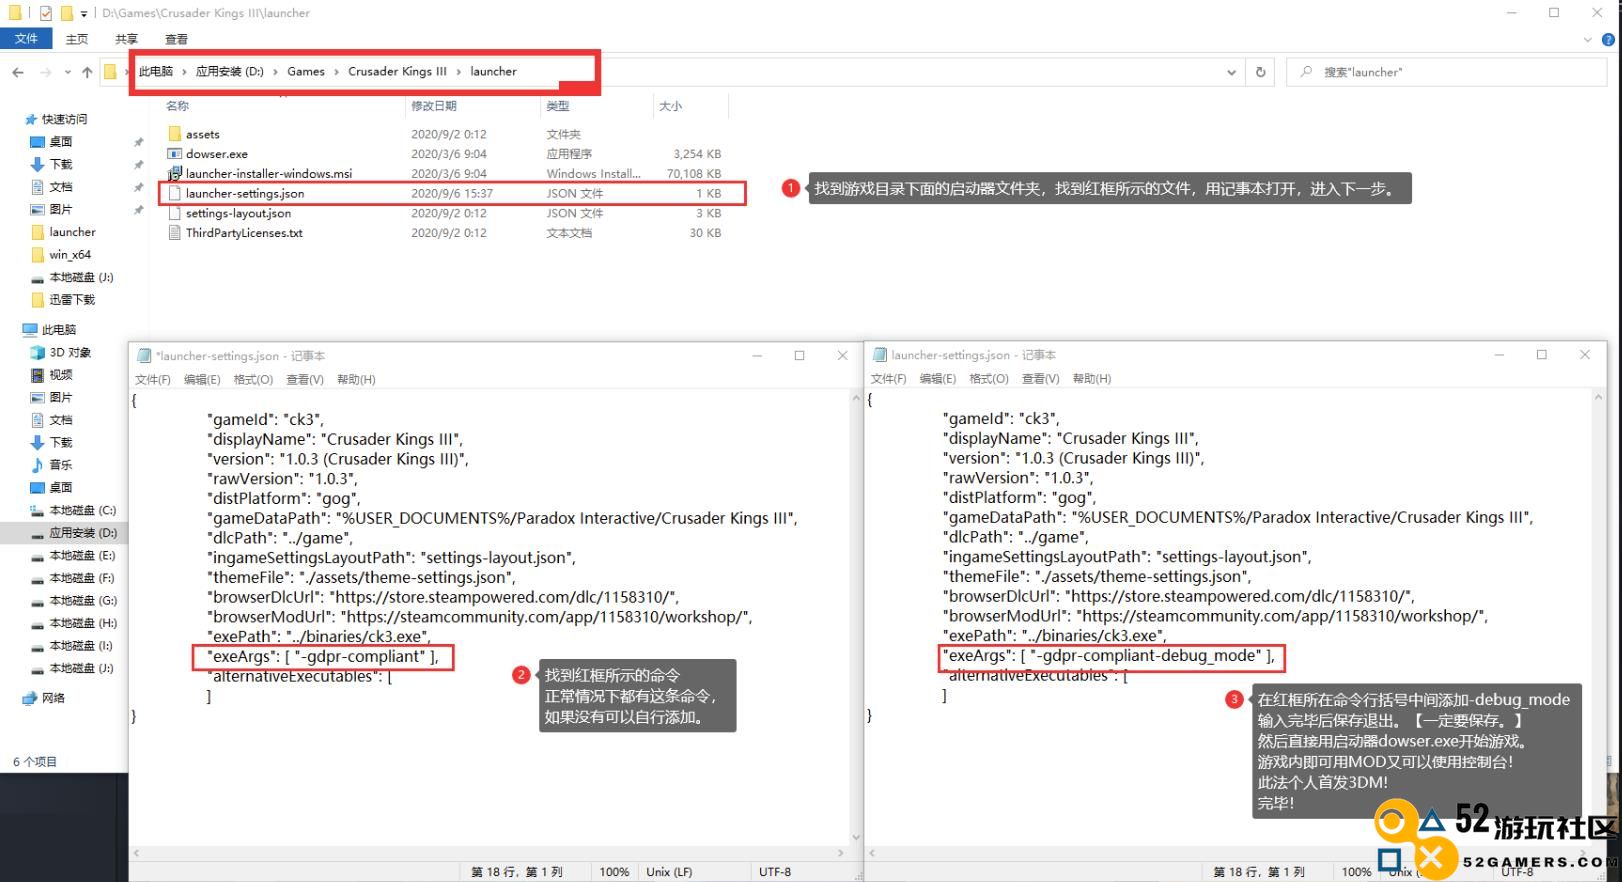Open 图片 under quick access
The image size is (1622, 882).
tap(61, 209)
